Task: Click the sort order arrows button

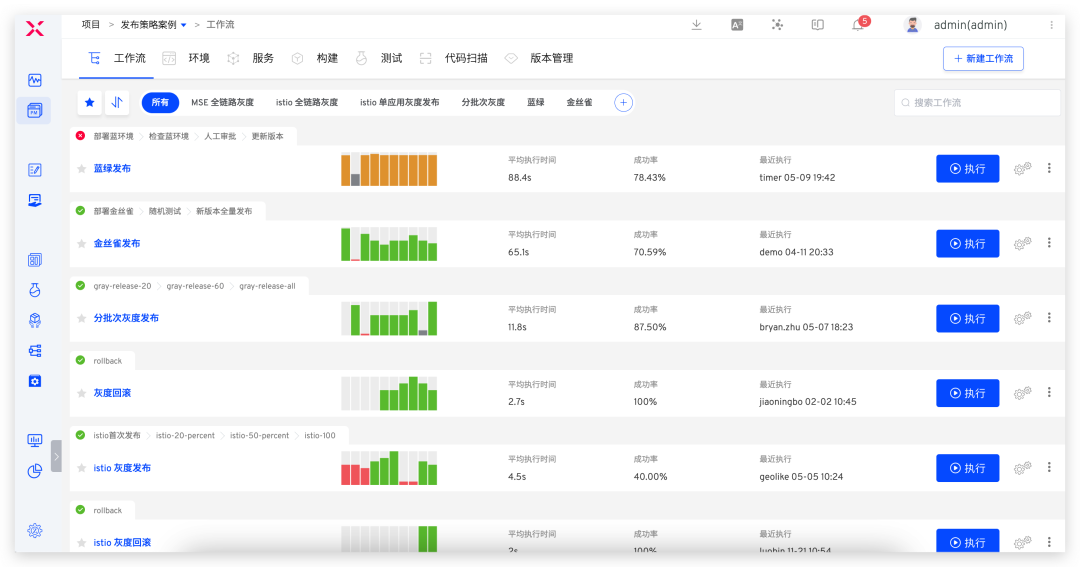Action: point(117,103)
